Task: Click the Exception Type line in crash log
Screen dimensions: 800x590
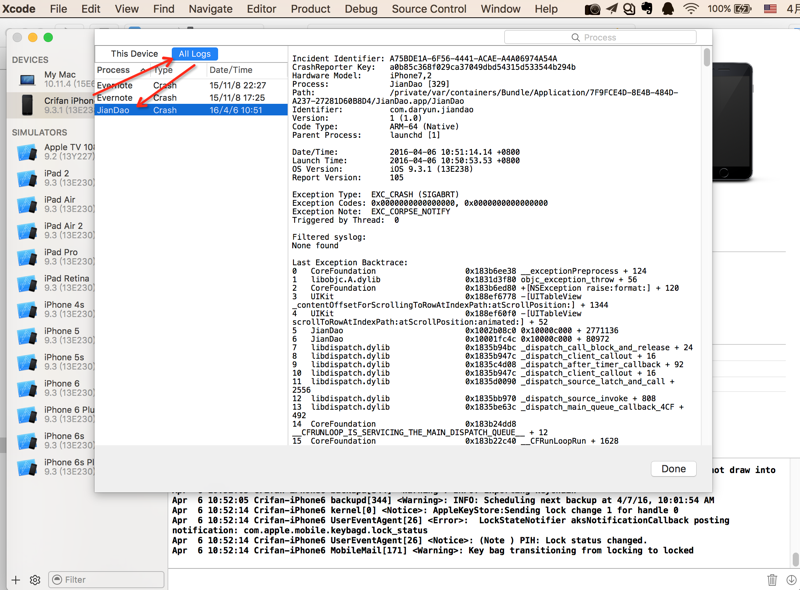Action: [x=376, y=194]
